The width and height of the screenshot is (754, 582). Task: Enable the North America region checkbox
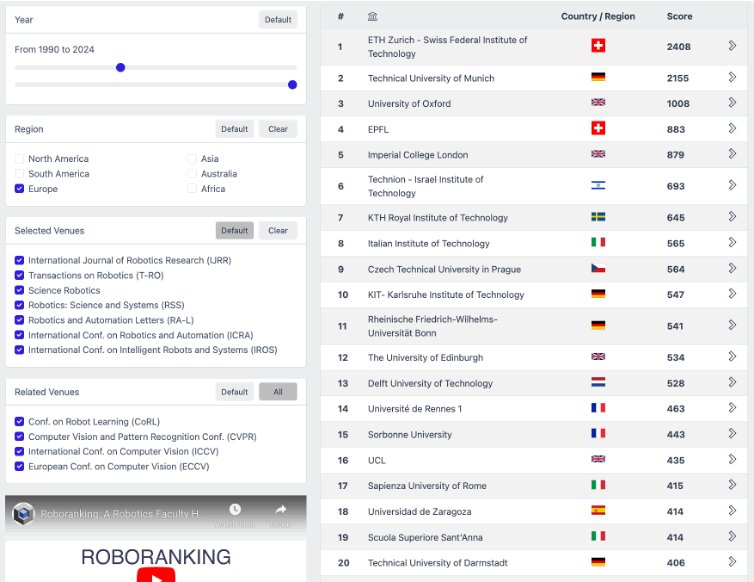click(x=19, y=159)
